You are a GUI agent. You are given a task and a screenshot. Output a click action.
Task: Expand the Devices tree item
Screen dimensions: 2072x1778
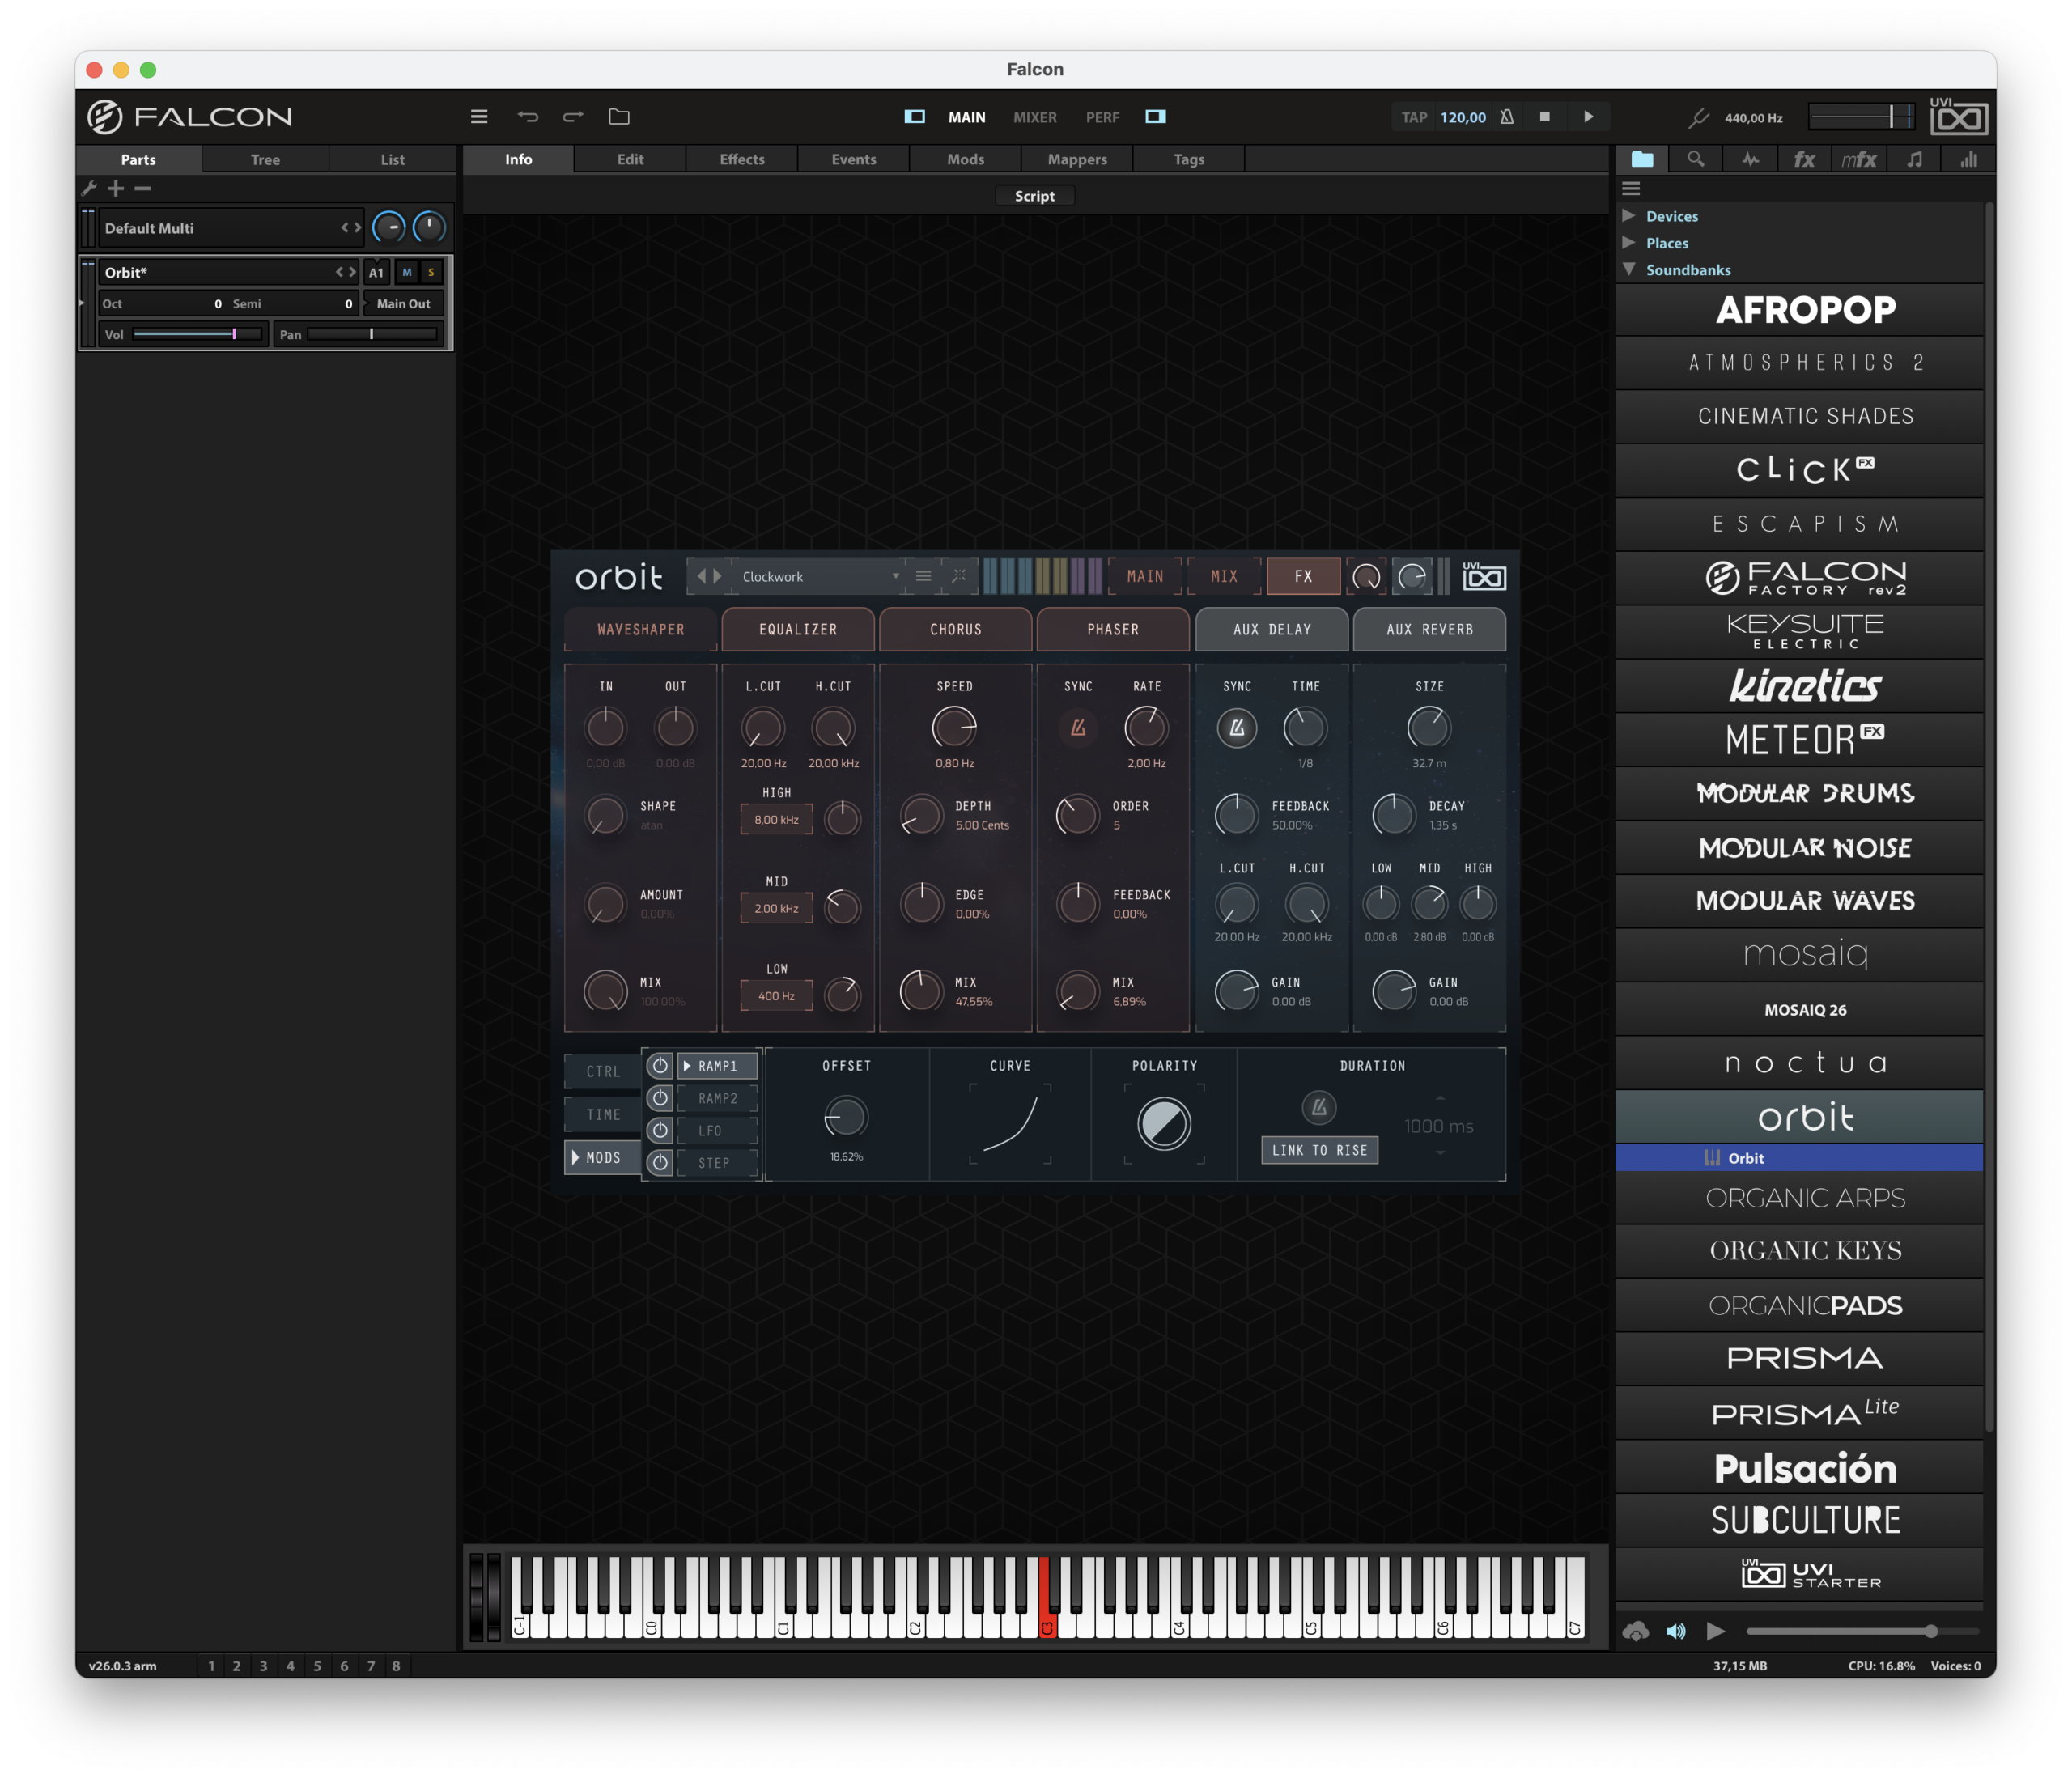point(1629,216)
